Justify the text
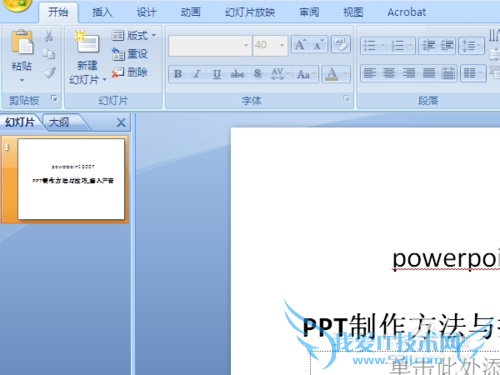Viewport: 500px width, 375px height. click(x=429, y=73)
